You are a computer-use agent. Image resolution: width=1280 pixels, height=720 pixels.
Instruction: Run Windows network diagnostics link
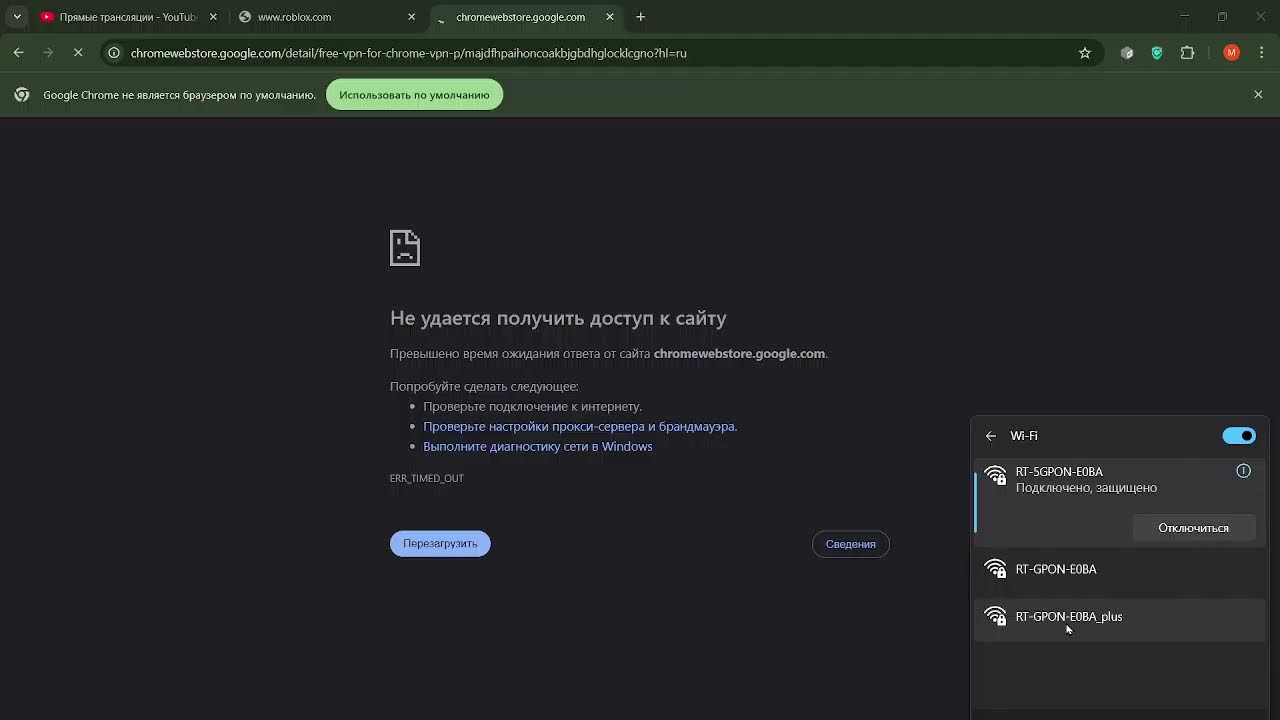(x=537, y=446)
